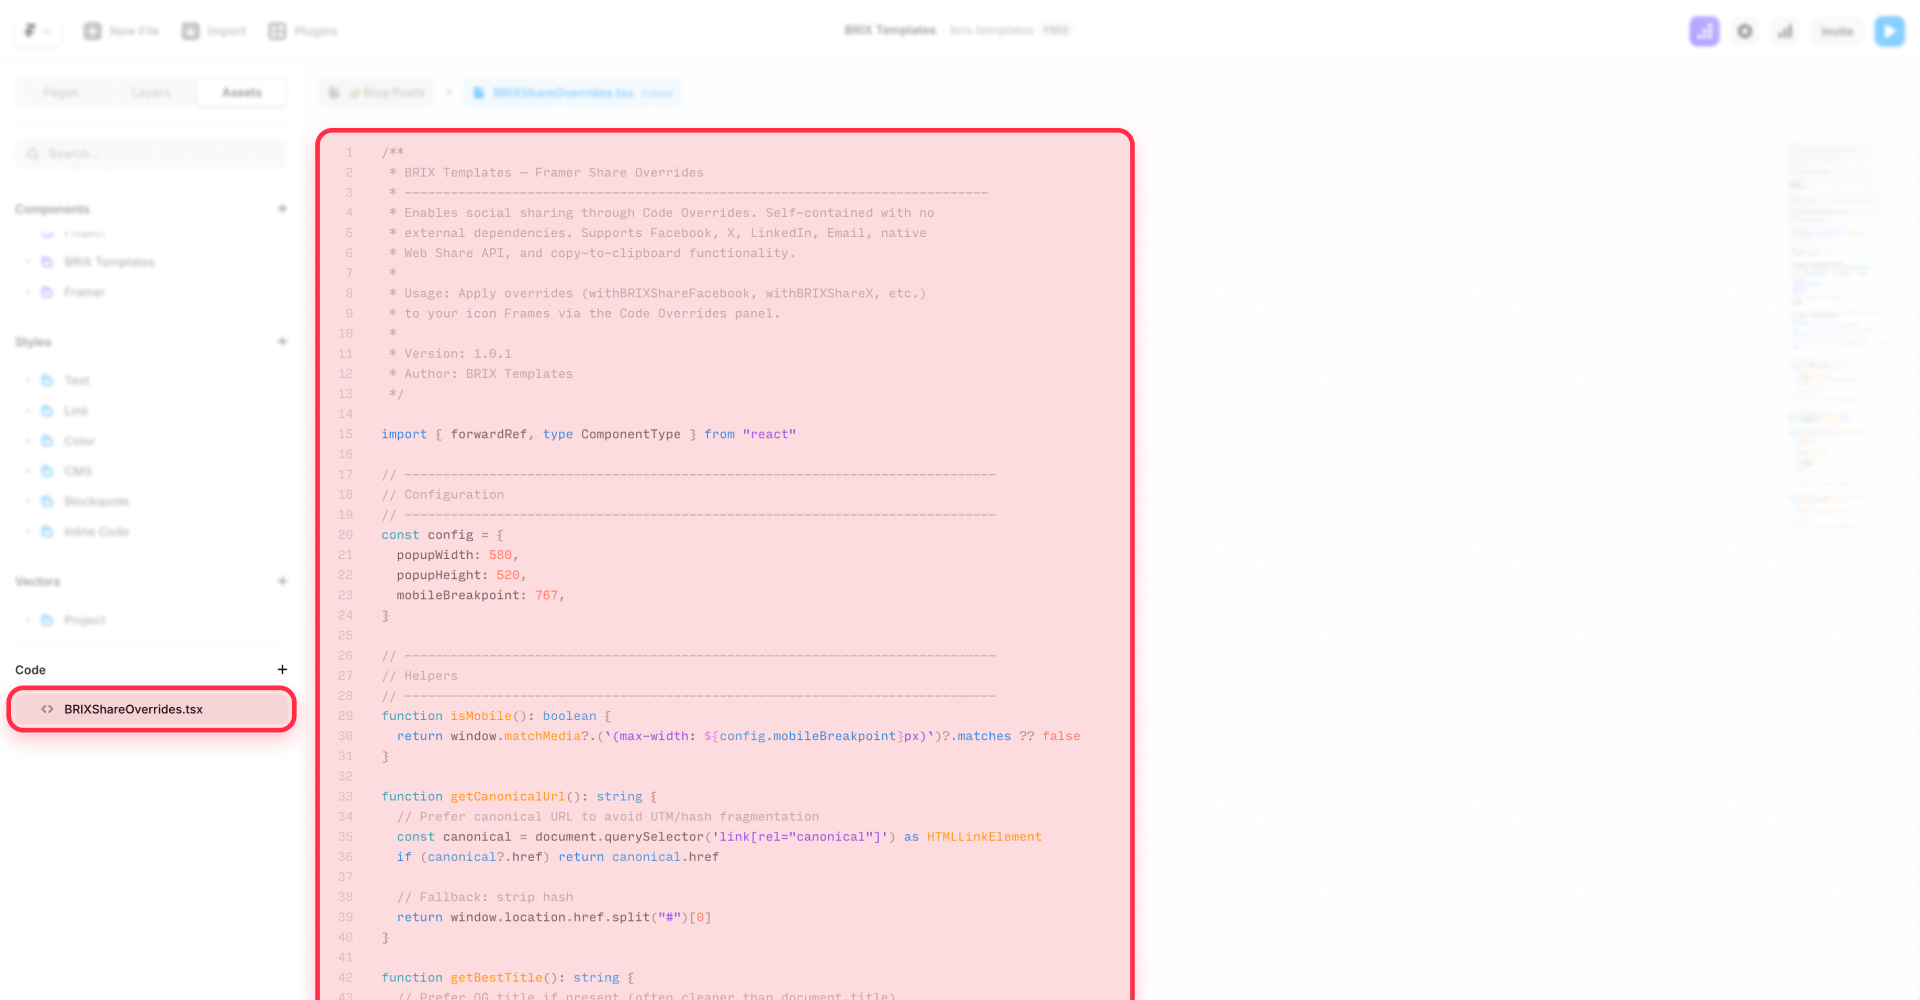Click the Invite button
This screenshot has height=1000, width=1920.
coord(1836,30)
